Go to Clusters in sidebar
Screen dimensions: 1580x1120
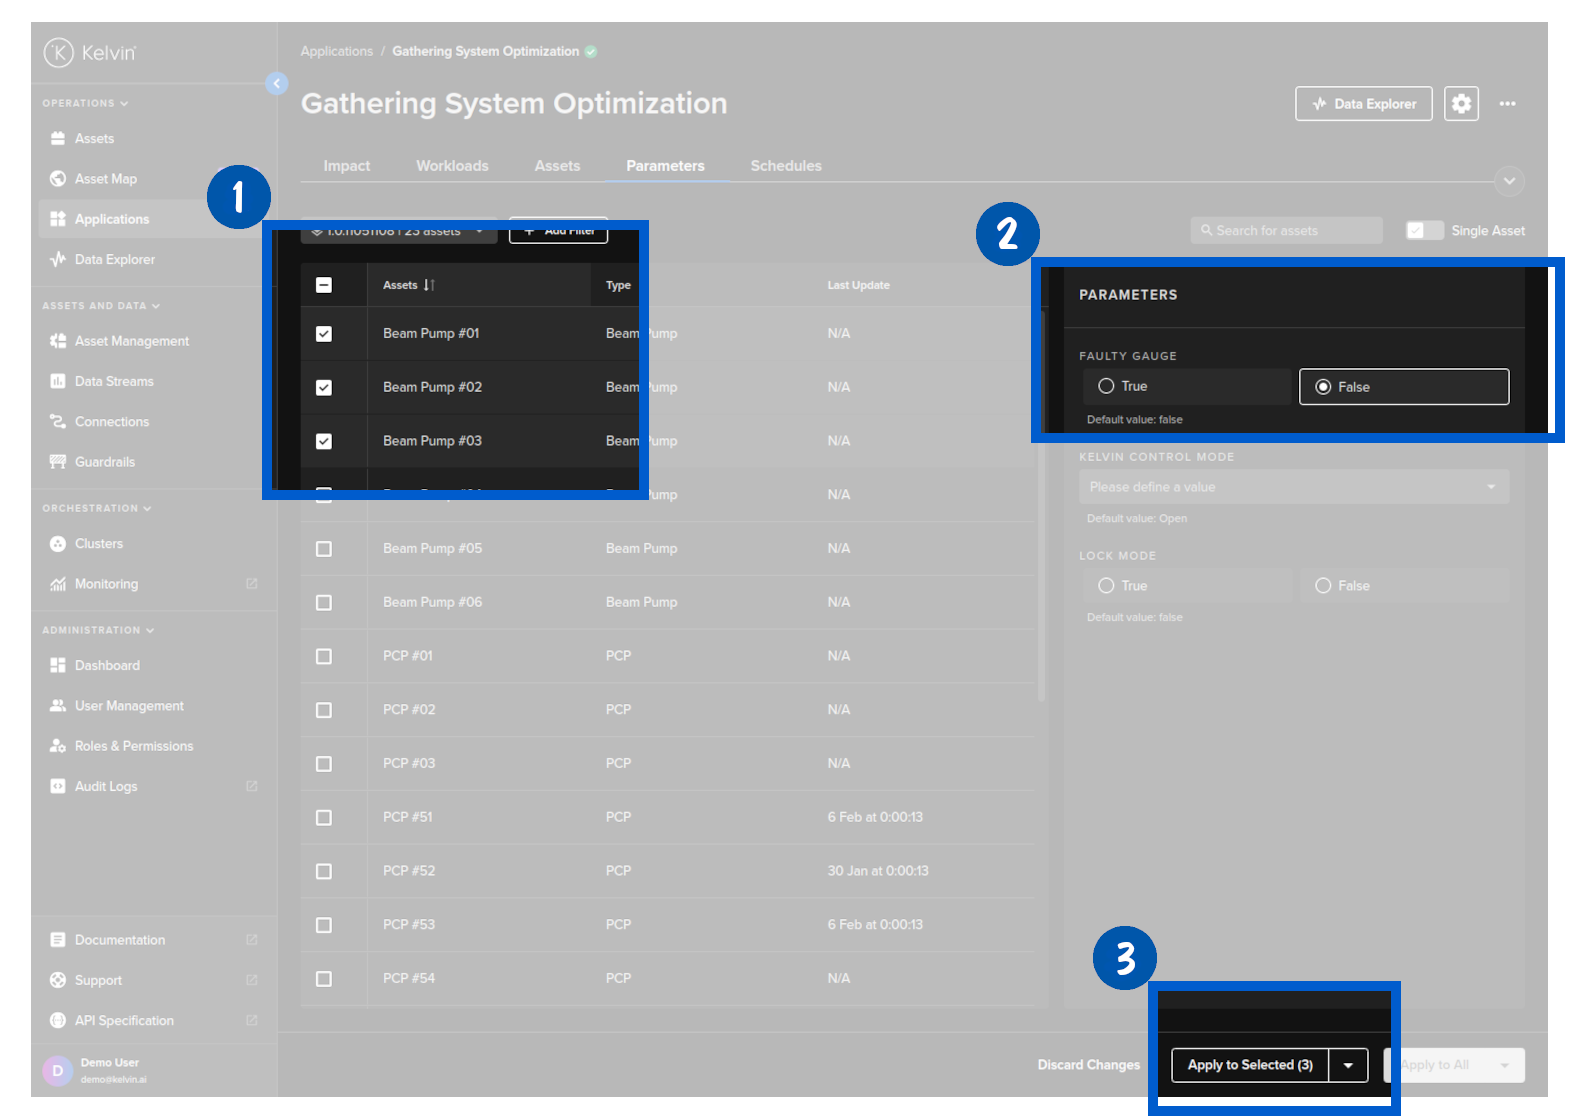pos(98,544)
